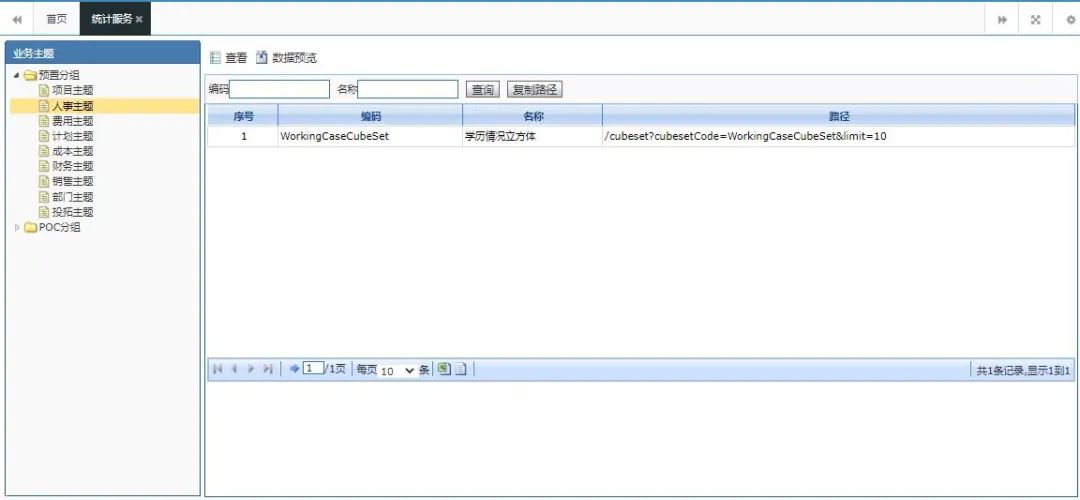Open 销售主题 in the tree
The image size is (1080, 500).
[x=72, y=181]
